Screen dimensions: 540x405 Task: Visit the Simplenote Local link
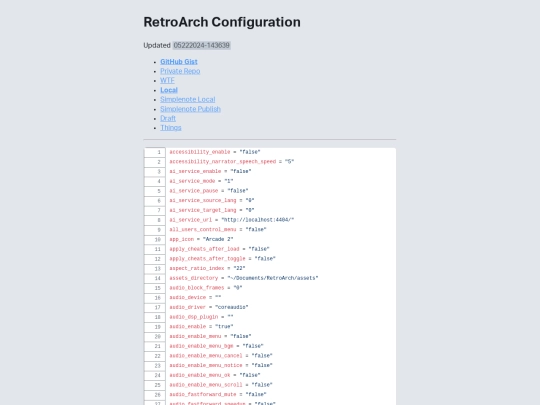[x=188, y=99]
